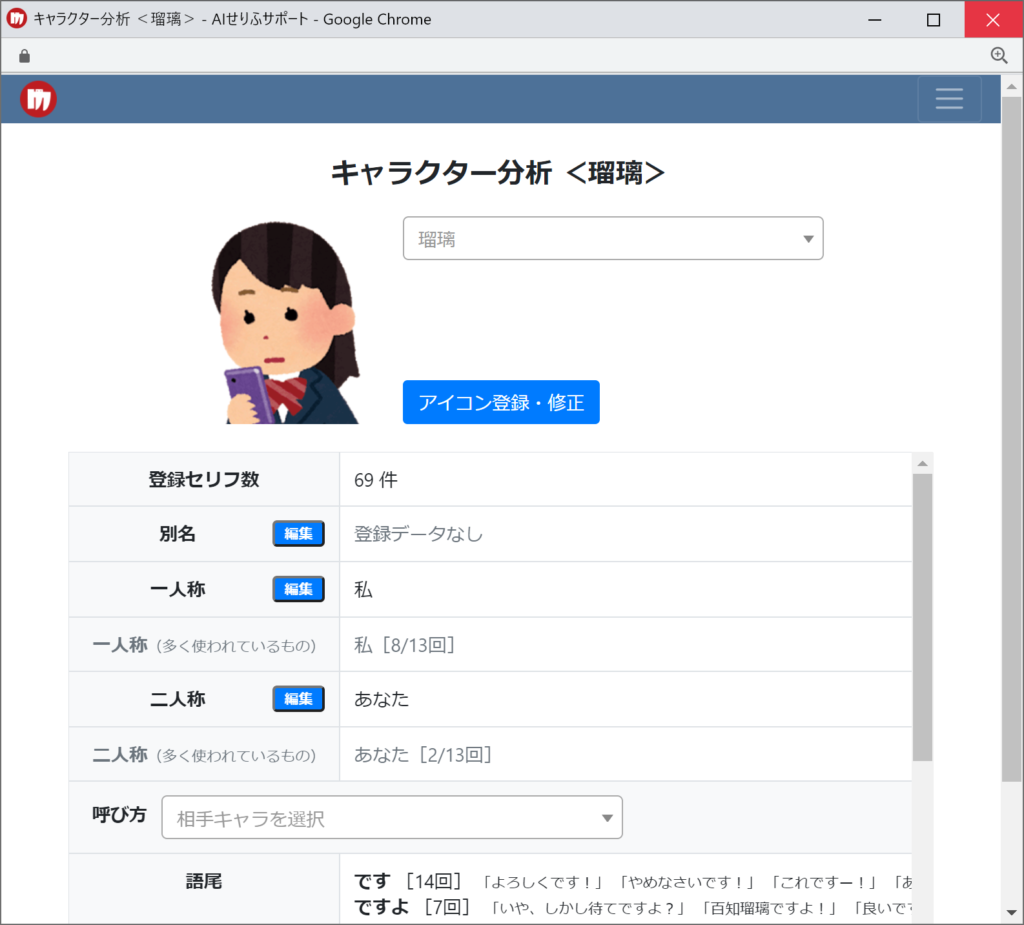Click 編集 next to 二人称
This screenshot has width=1024, height=925.
pyautogui.click(x=298, y=699)
